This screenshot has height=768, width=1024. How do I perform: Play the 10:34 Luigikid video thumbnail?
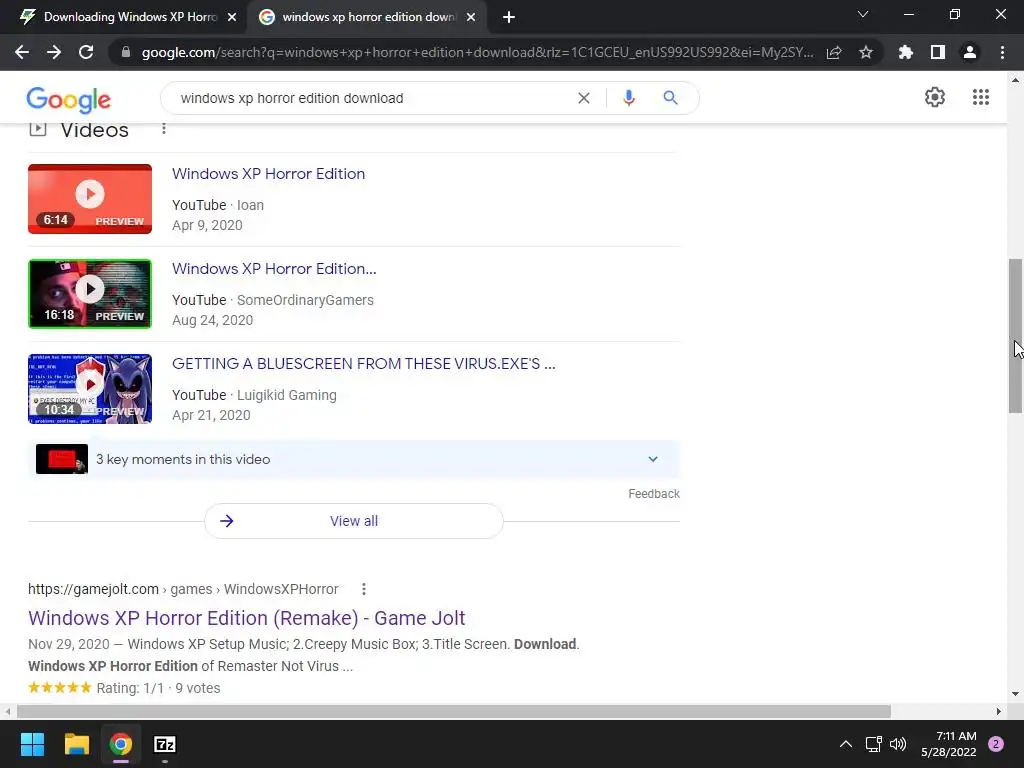click(90, 389)
